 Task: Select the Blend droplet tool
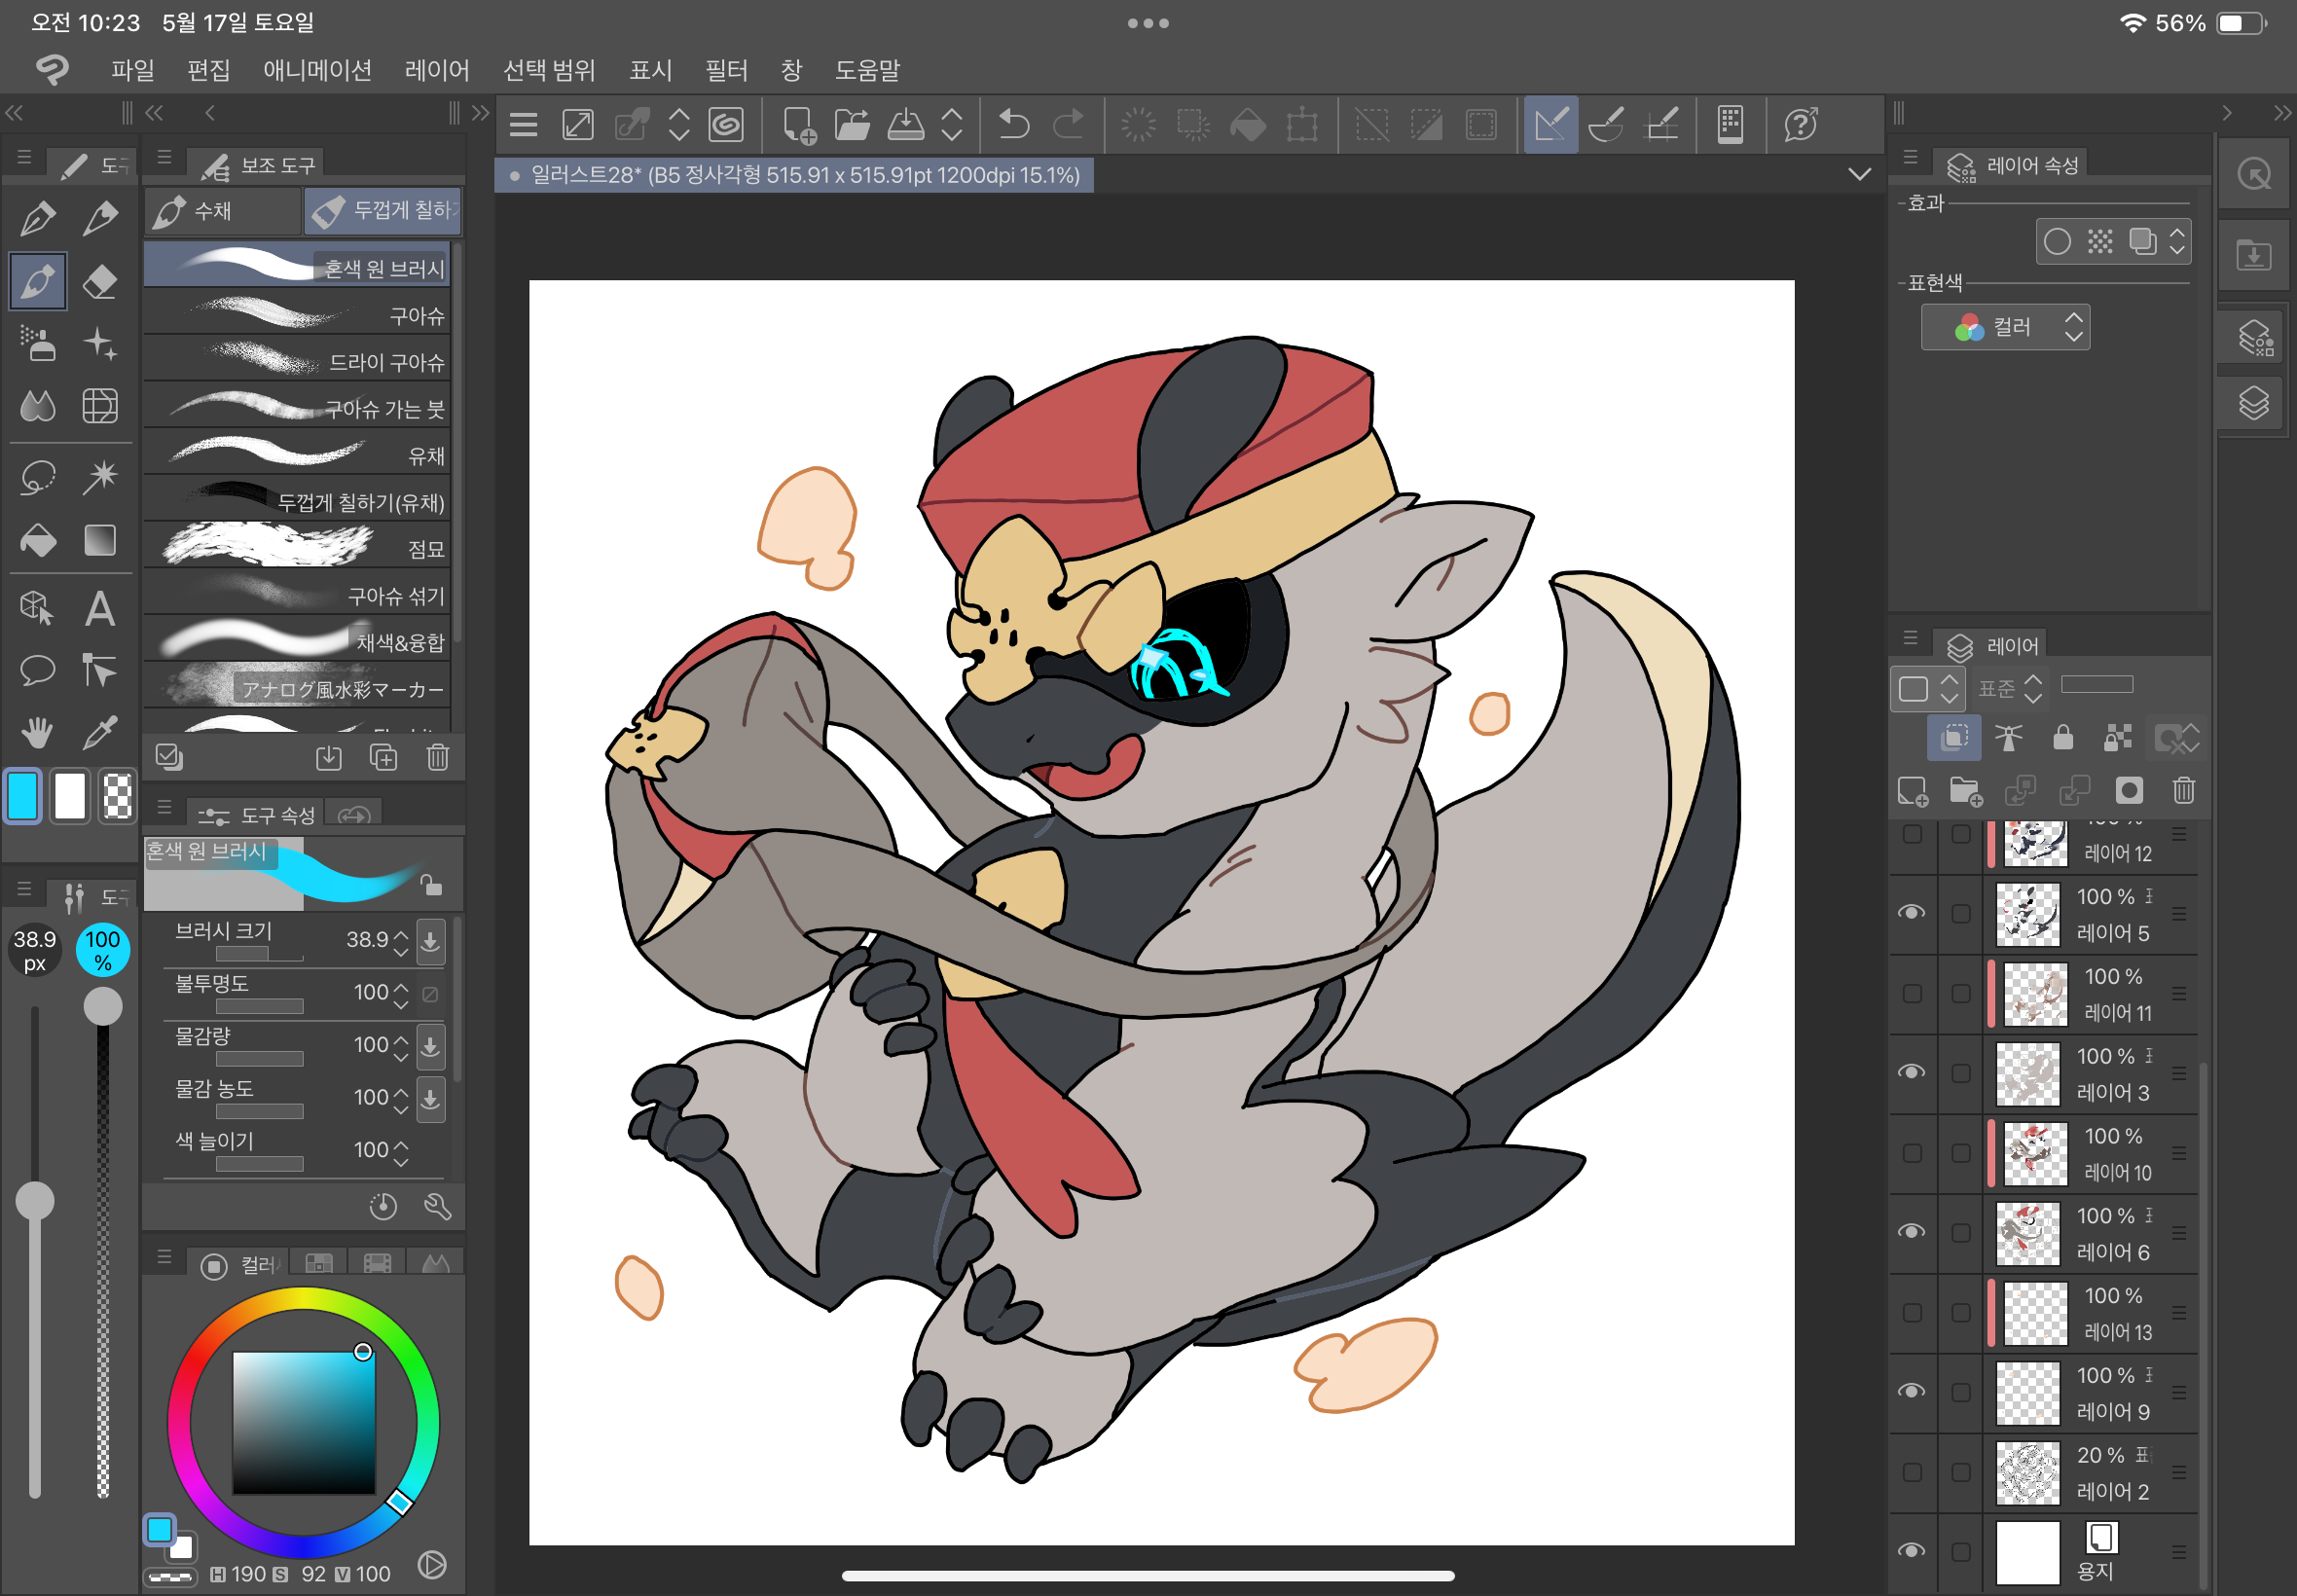(x=38, y=406)
